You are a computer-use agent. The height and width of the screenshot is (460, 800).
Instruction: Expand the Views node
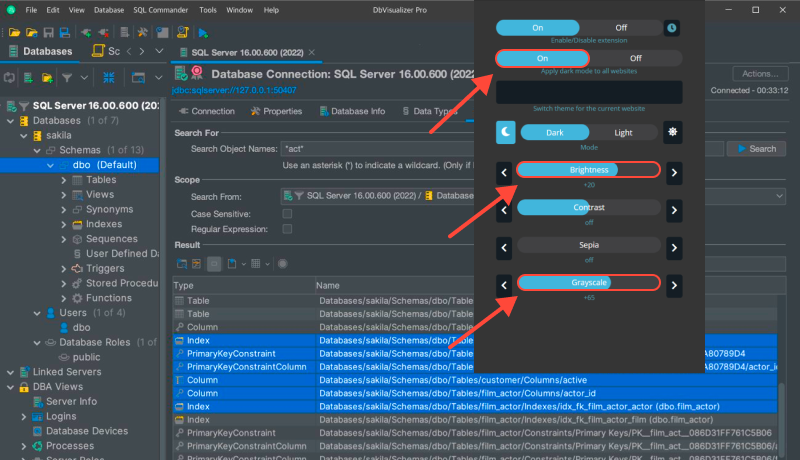tap(63, 195)
